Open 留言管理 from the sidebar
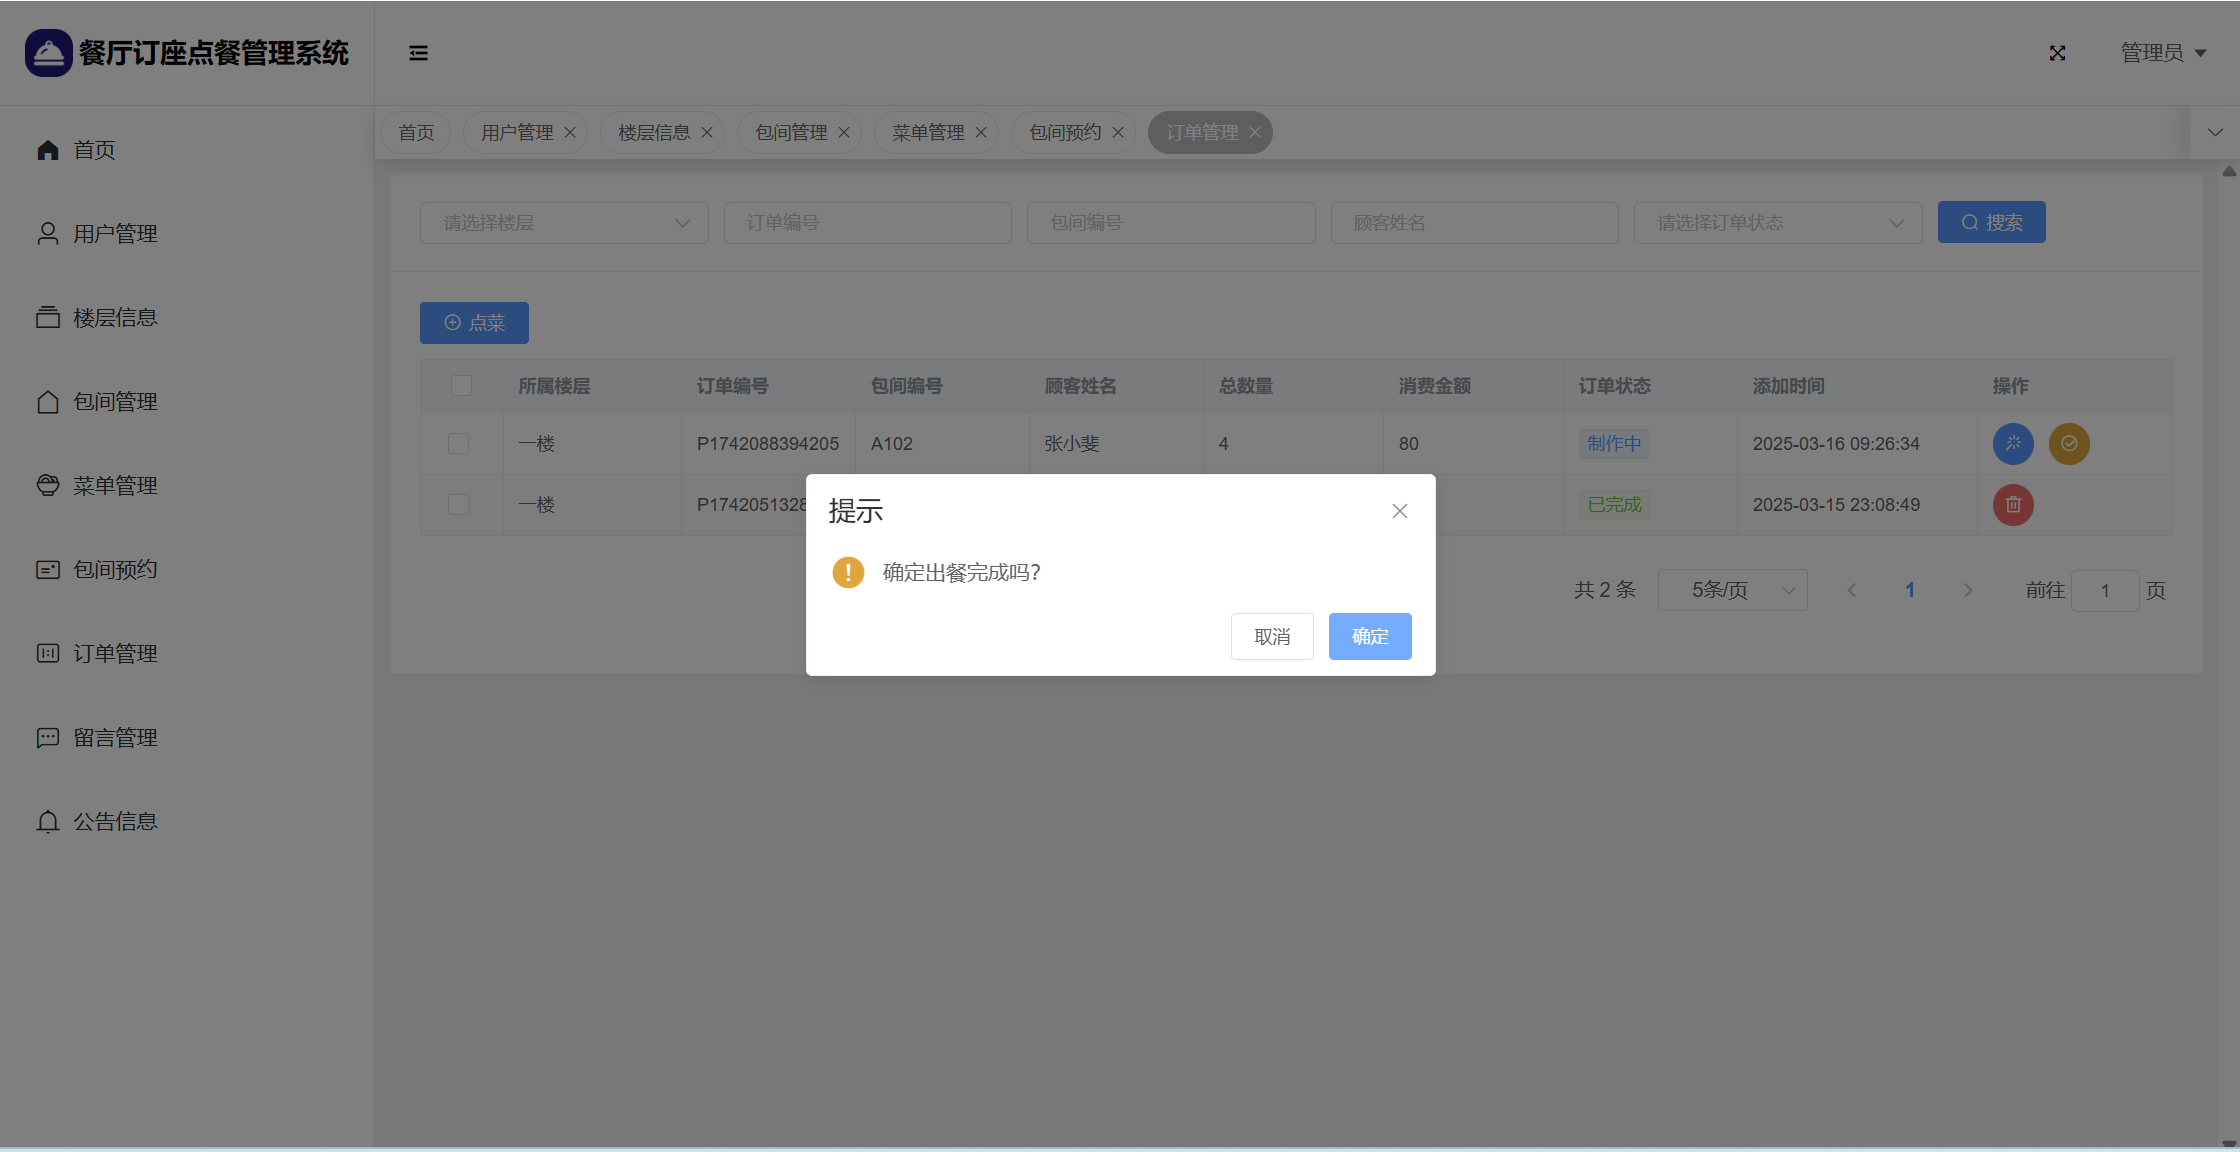 114,738
